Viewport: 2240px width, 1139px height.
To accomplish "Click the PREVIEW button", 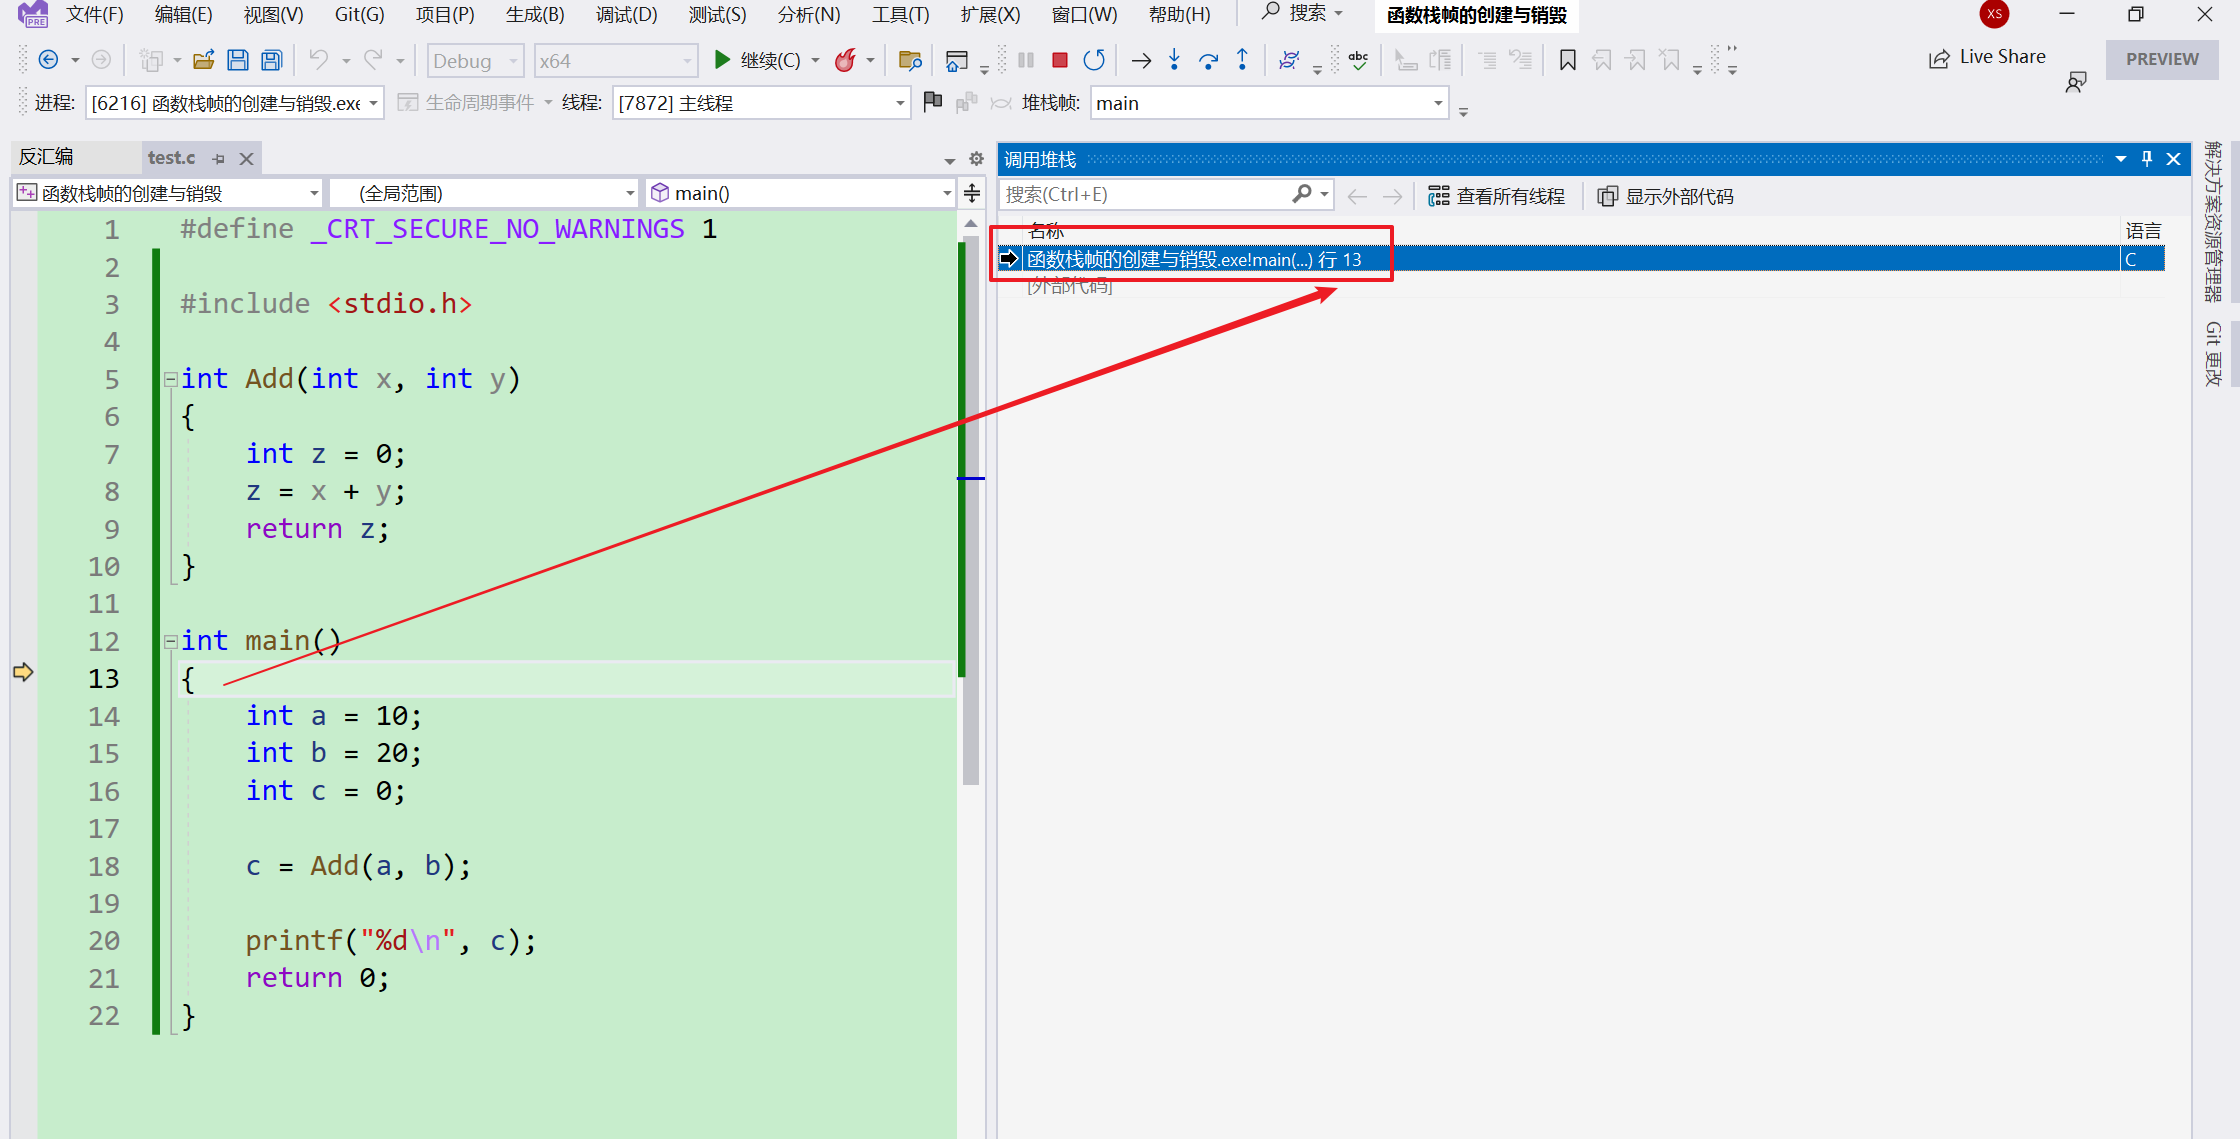I will [2162, 59].
